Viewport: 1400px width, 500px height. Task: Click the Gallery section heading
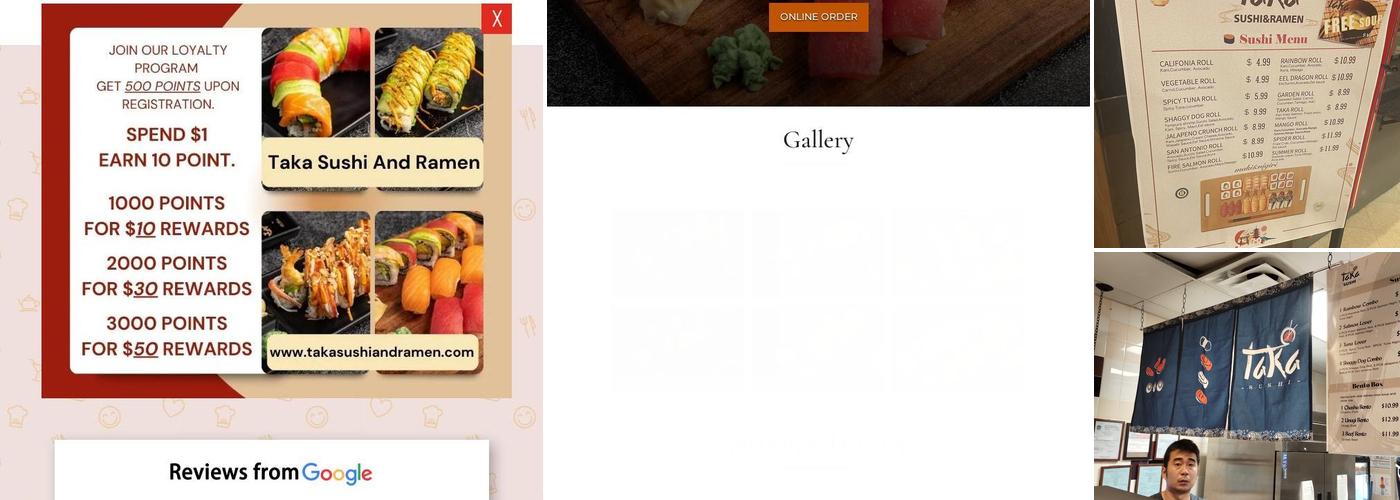click(818, 140)
